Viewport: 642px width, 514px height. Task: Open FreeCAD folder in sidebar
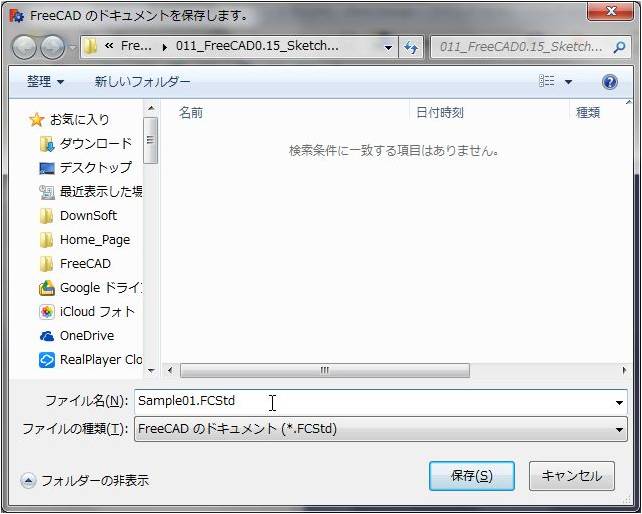pos(85,263)
